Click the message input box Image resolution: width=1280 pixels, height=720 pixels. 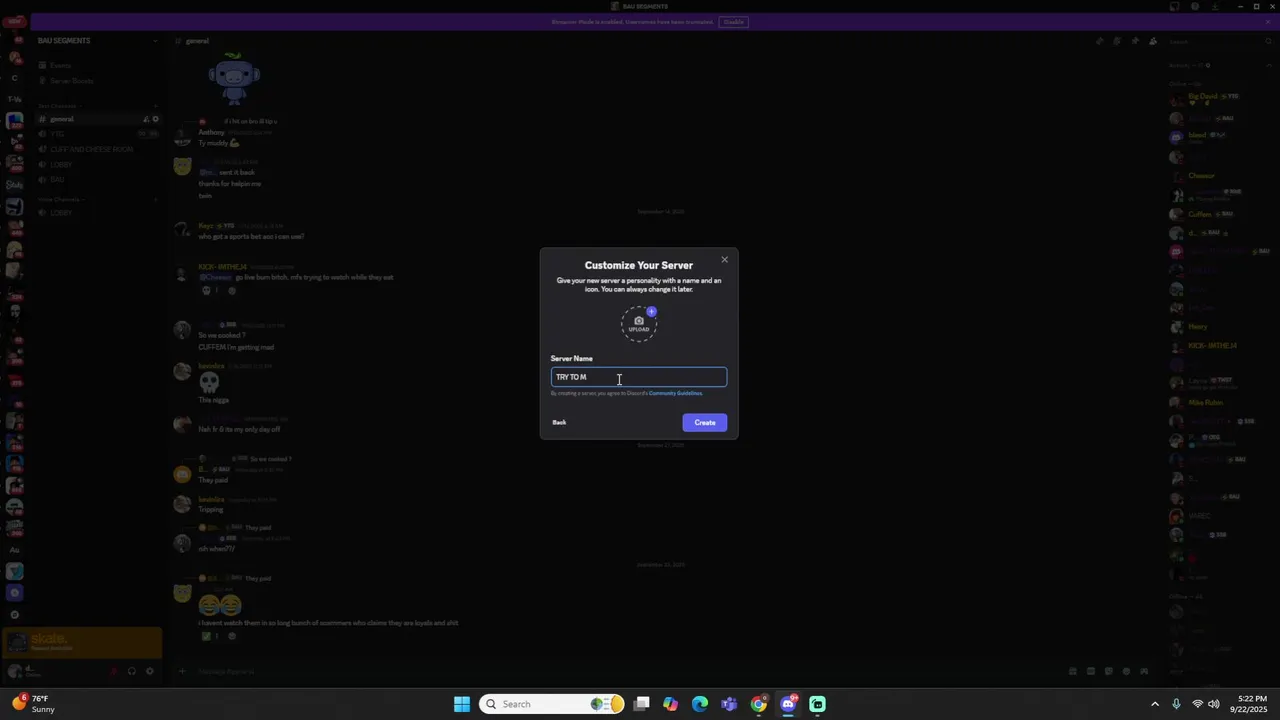click(620, 672)
